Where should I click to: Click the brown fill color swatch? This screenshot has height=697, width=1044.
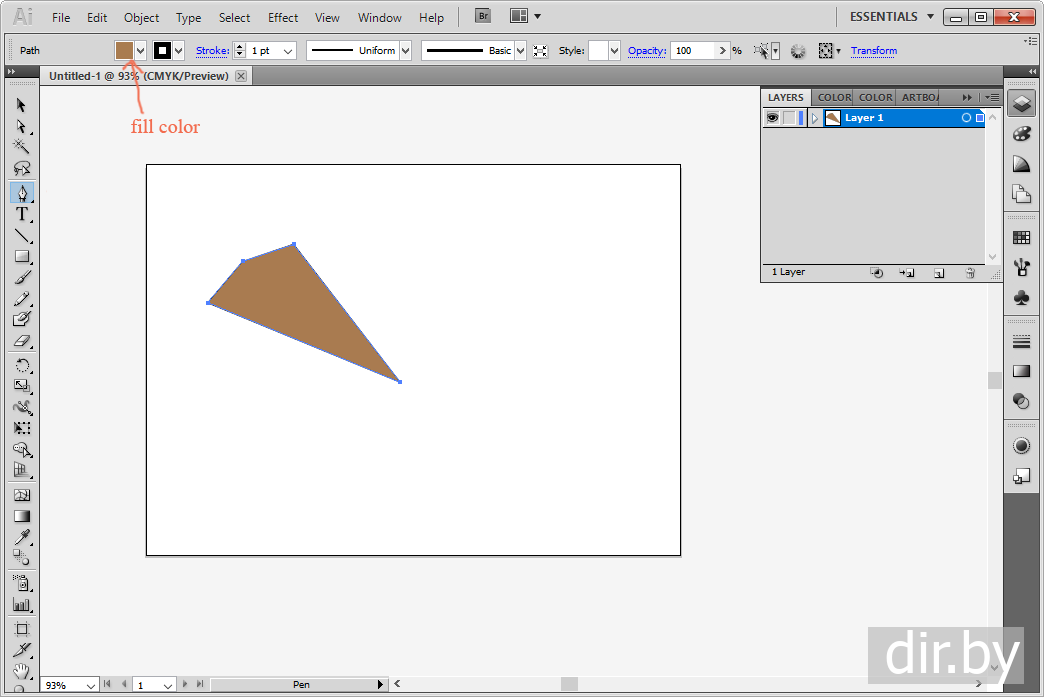pos(124,50)
